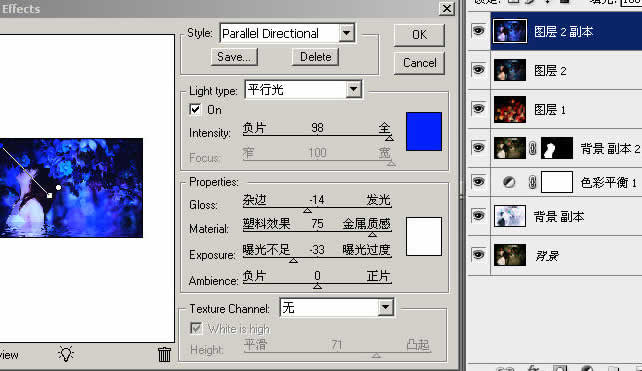The height and width of the screenshot is (371, 642).
Task: Click the 背景 layer name
Action: [x=547, y=256]
